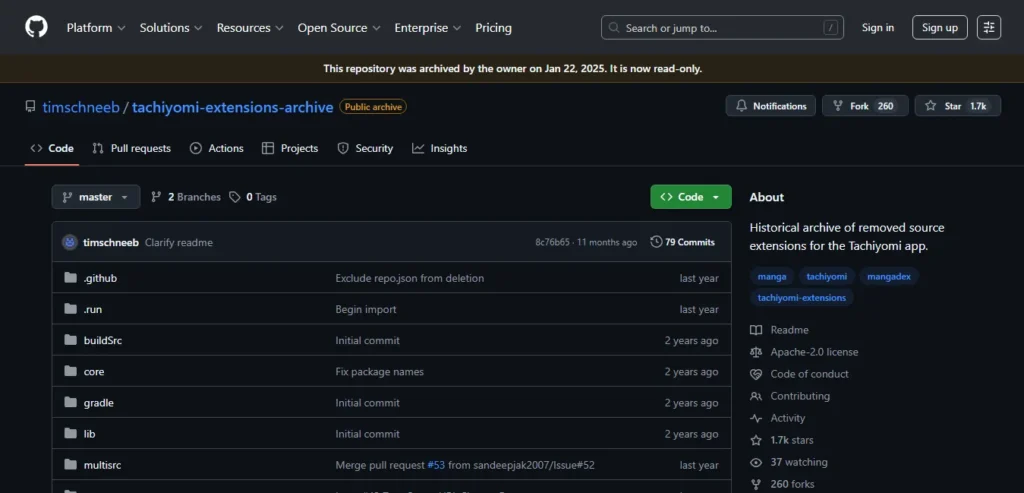This screenshot has height=493, width=1024.
Task: Expand the Enterprise menu
Action: 428,28
